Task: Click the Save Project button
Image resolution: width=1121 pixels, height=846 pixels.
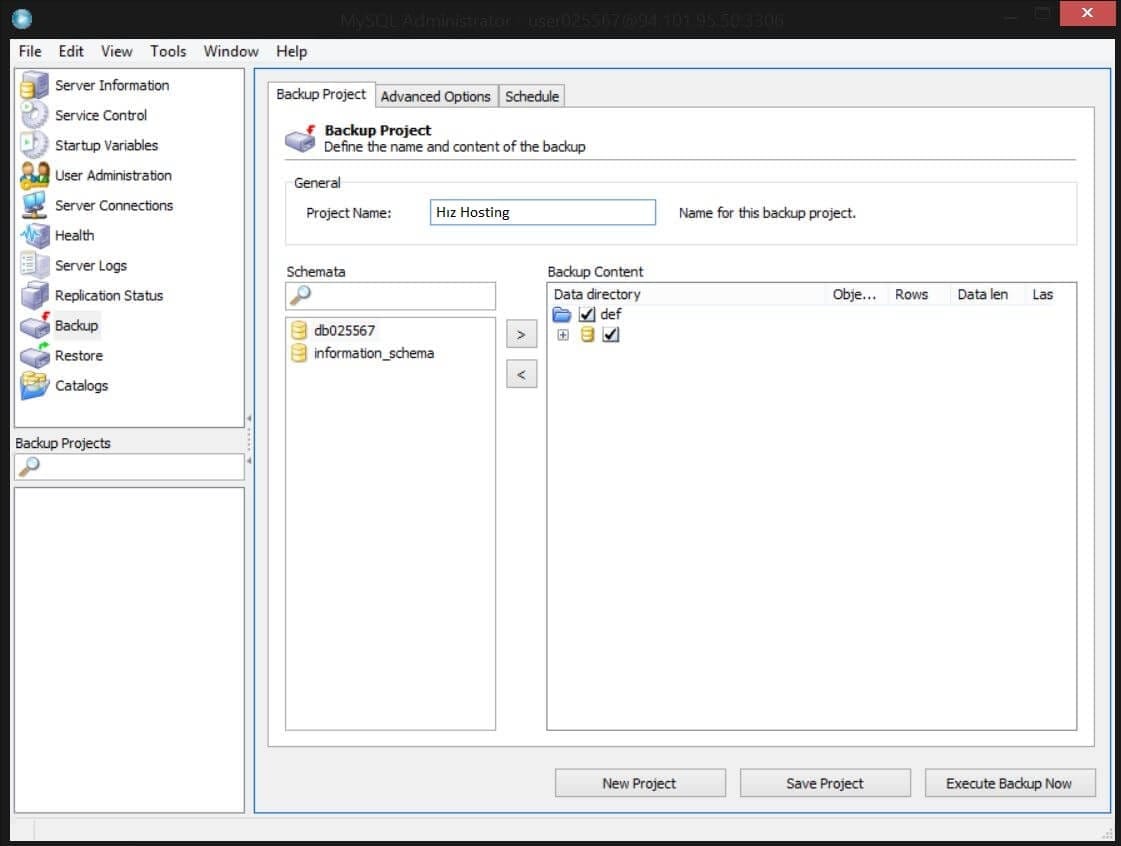Action: tap(824, 783)
